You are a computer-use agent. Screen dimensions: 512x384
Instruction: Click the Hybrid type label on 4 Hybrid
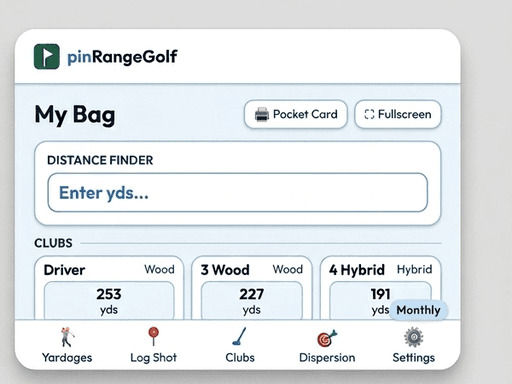point(414,269)
